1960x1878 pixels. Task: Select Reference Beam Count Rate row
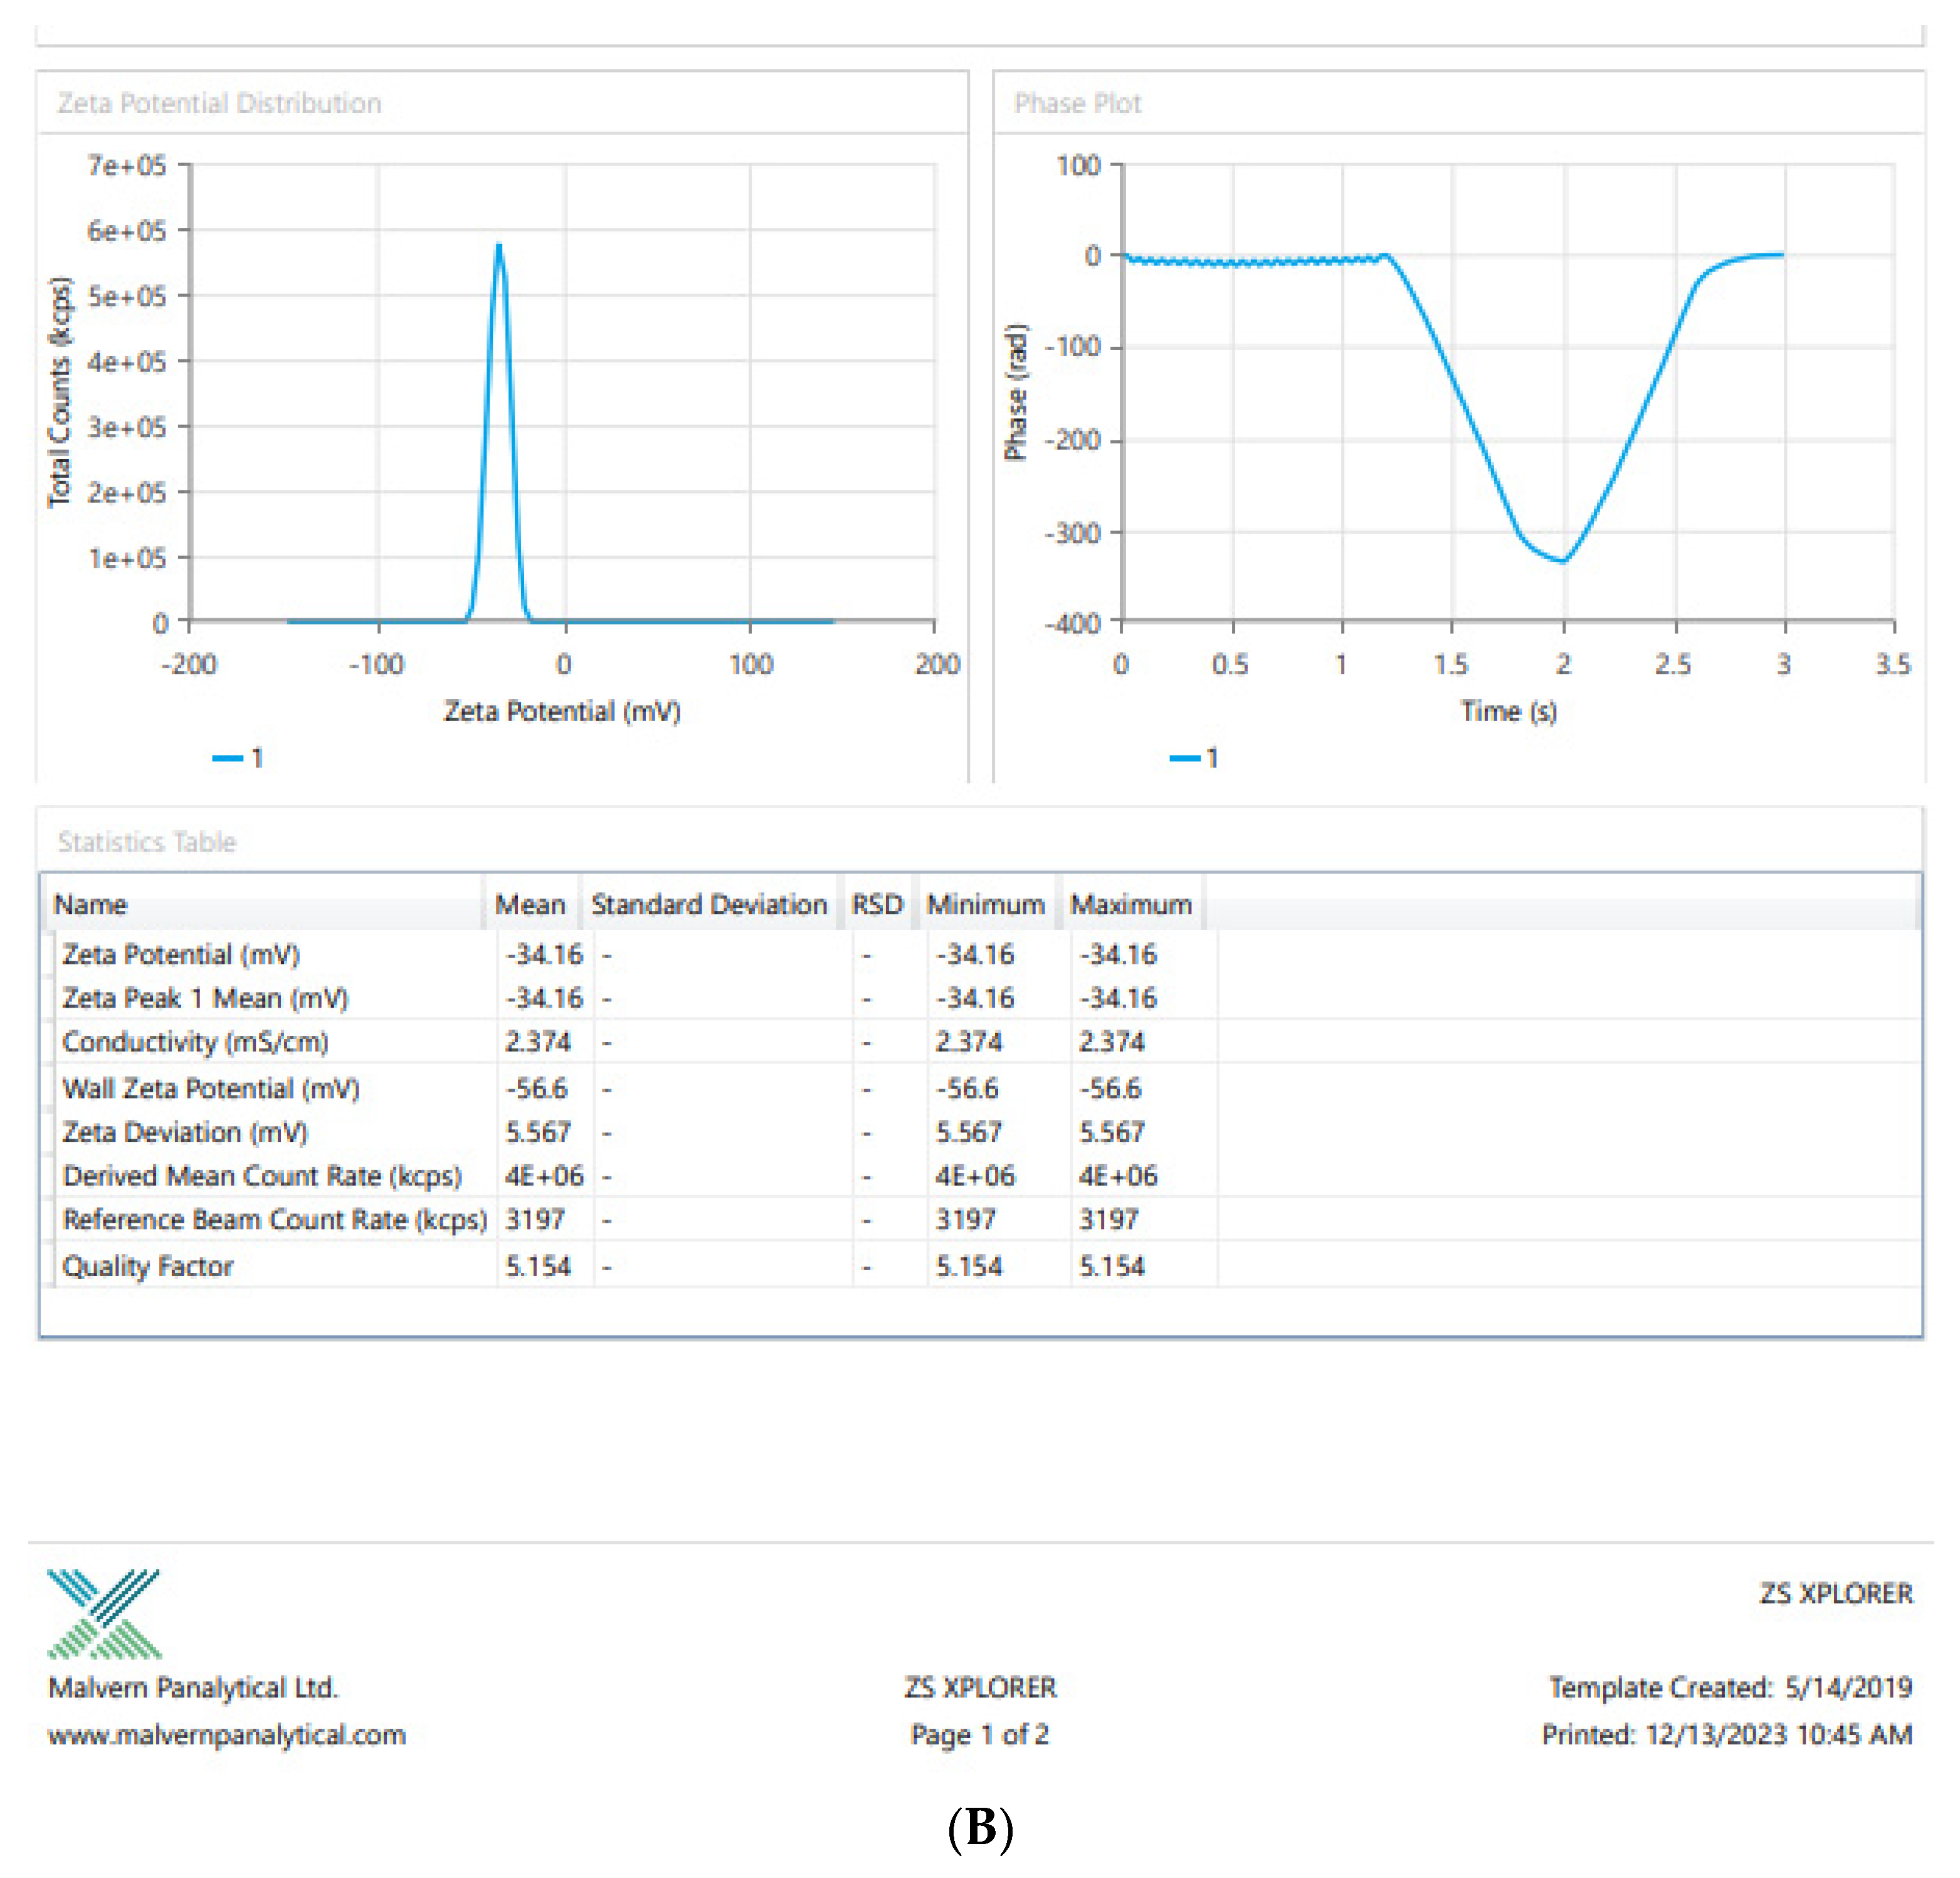pyautogui.click(x=274, y=1220)
